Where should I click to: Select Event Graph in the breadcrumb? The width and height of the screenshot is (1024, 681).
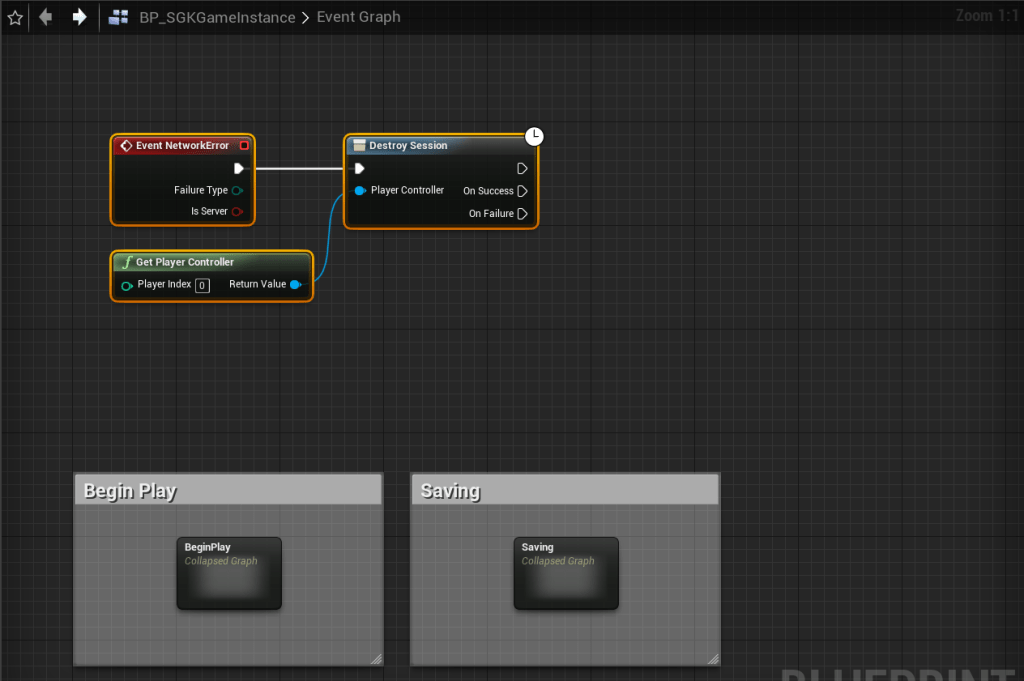tap(358, 17)
